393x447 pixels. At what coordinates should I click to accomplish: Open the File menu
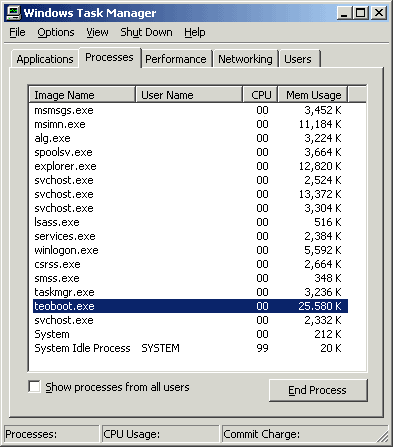[x=17, y=32]
